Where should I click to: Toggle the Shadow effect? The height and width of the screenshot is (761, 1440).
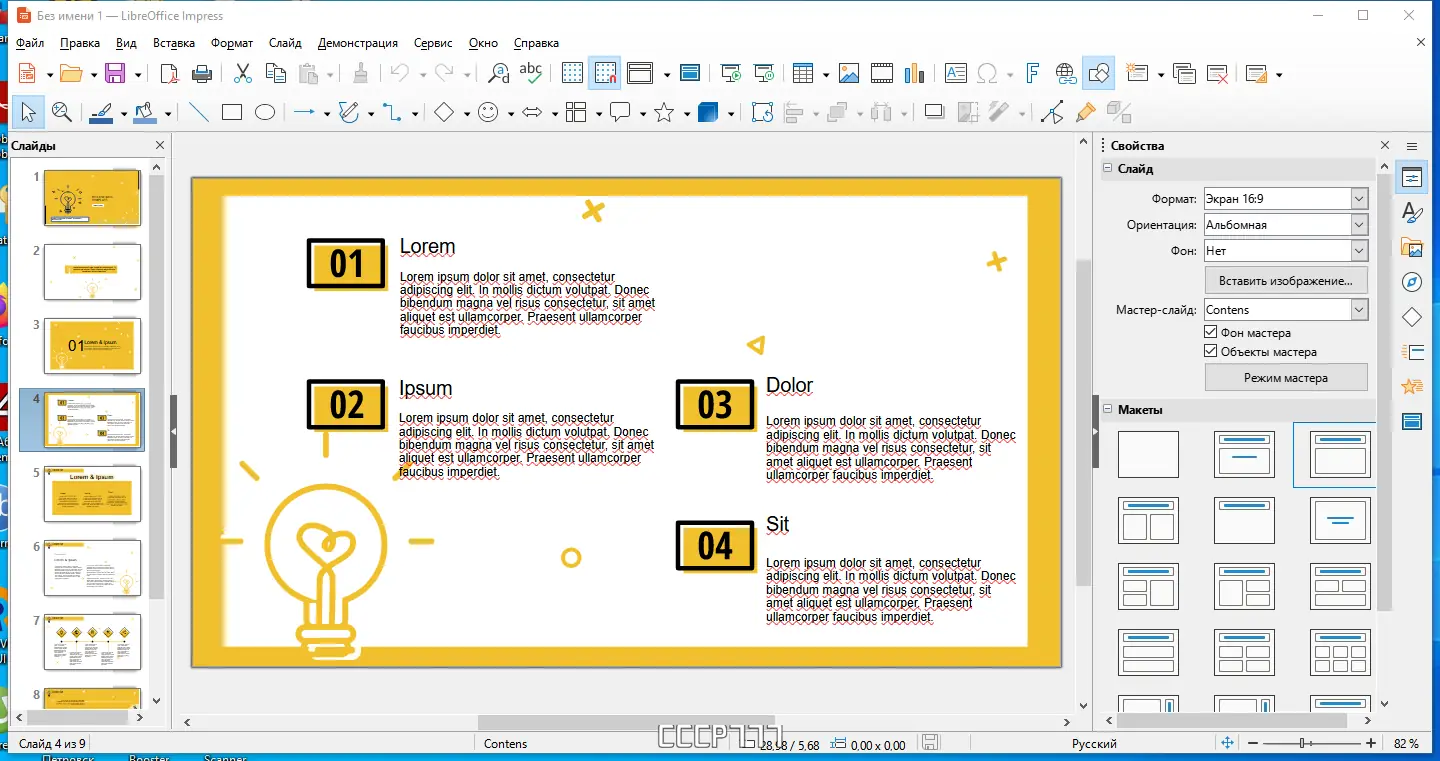934,112
